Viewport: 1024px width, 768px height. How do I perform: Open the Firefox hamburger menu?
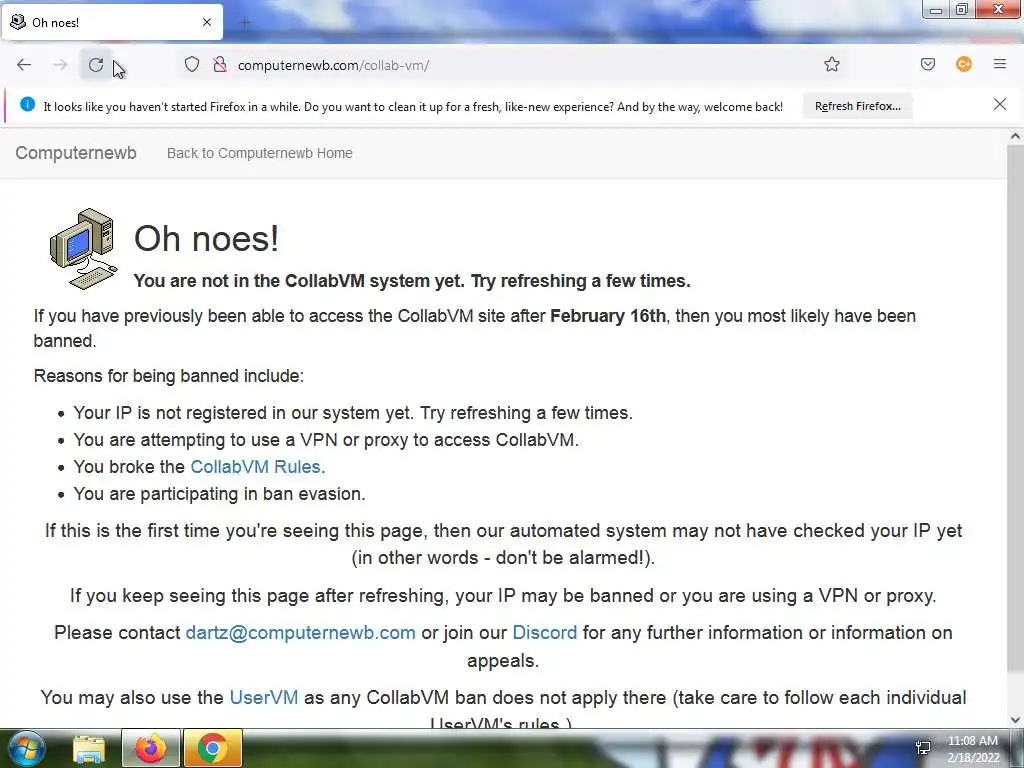1000,65
